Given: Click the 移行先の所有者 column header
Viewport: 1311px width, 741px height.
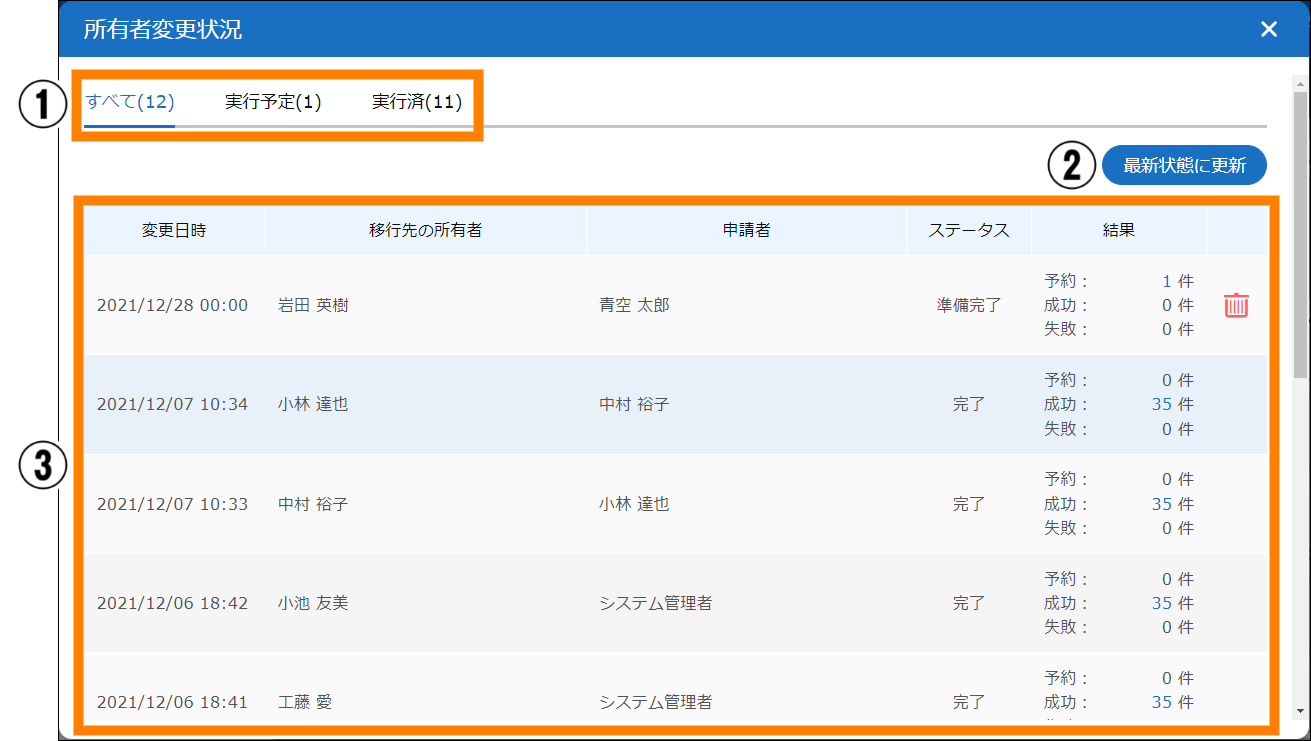Looking at the screenshot, I should click(x=425, y=230).
